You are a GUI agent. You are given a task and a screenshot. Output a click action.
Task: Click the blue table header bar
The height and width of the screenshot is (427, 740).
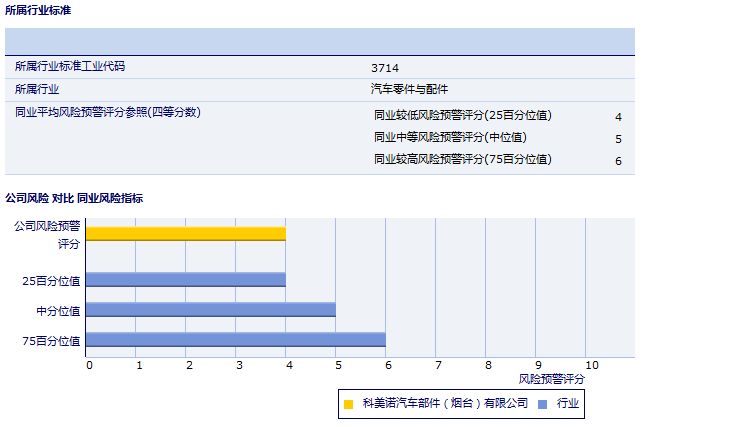coord(320,41)
